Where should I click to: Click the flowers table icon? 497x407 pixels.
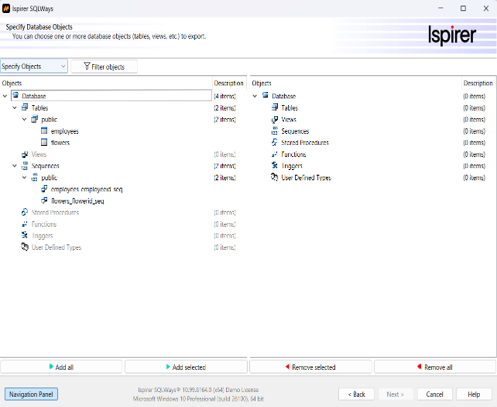click(x=44, y=142)
